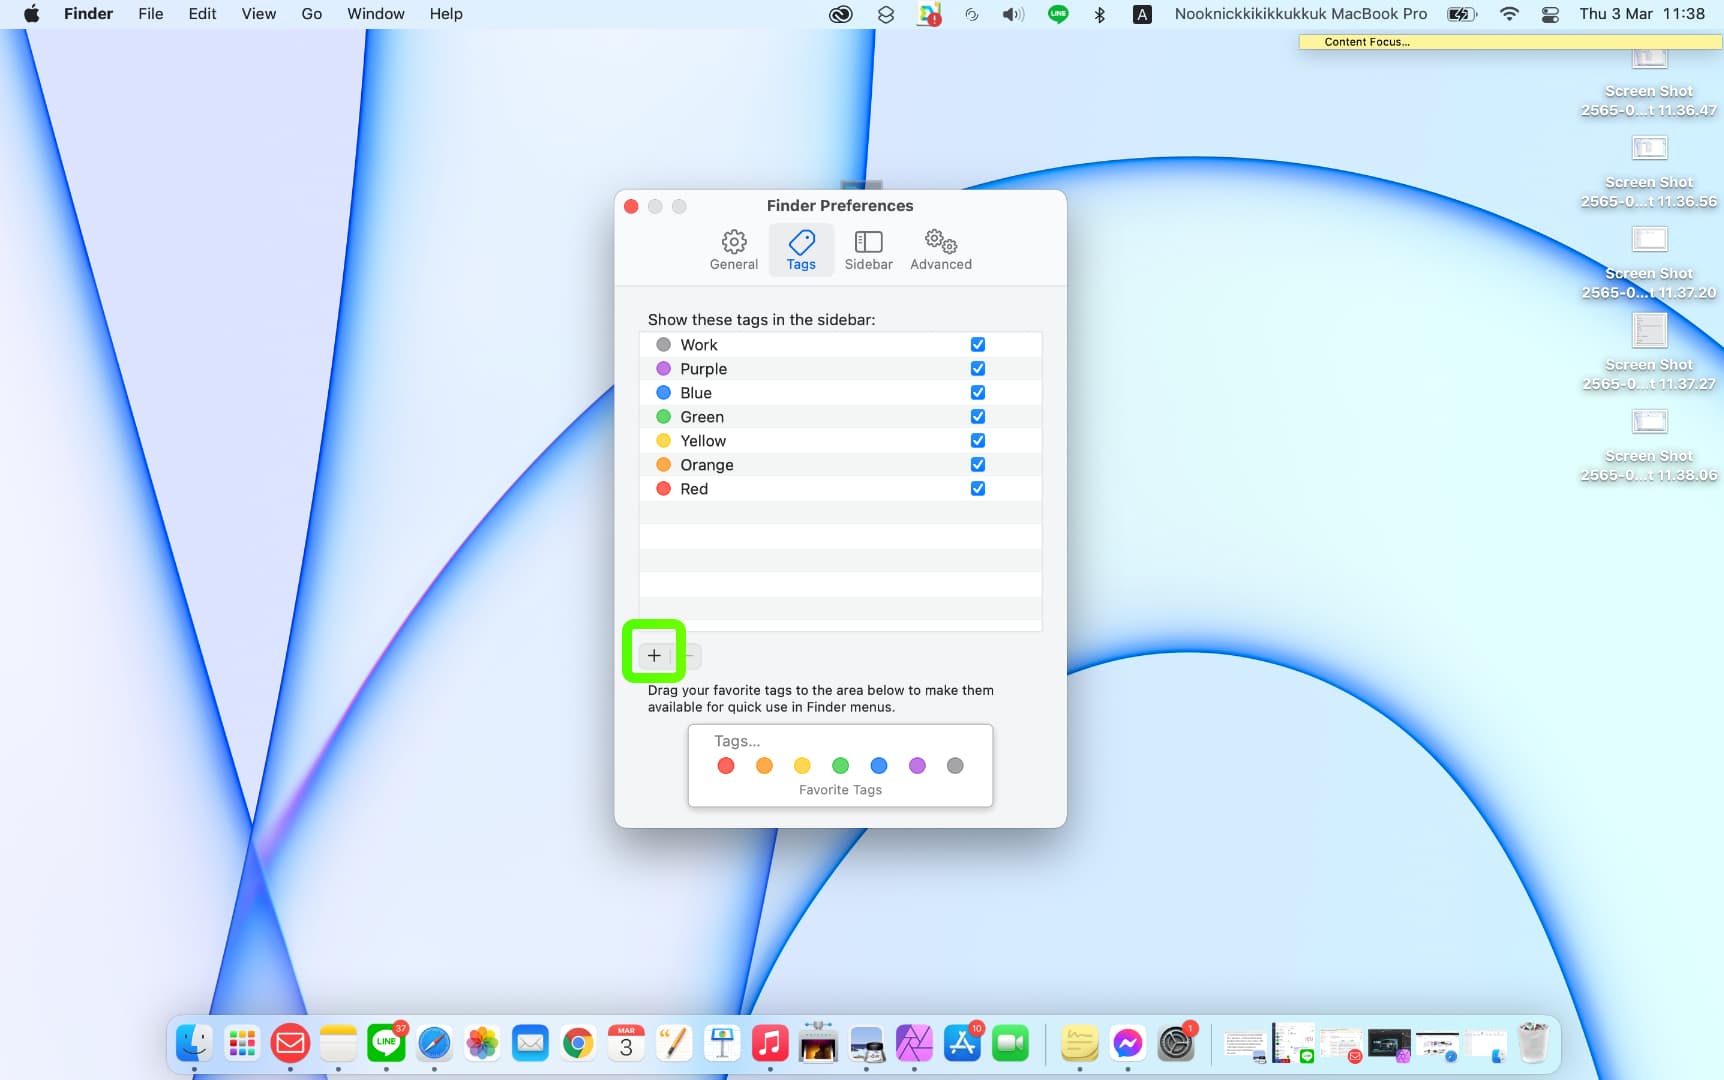
Task: Open the Go menu
Action: coord(311,14)
